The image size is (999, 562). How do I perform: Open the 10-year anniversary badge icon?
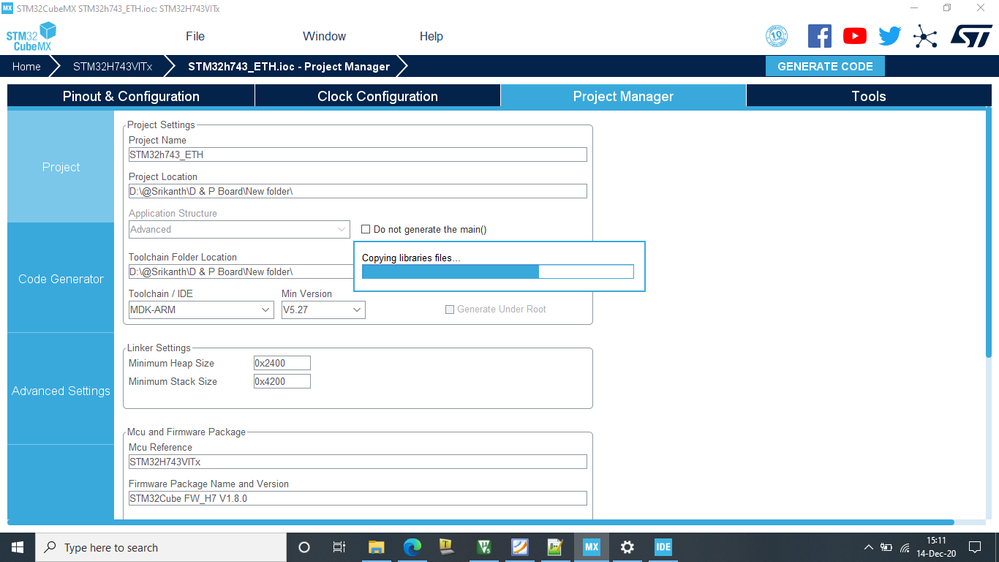click(776, 36)
